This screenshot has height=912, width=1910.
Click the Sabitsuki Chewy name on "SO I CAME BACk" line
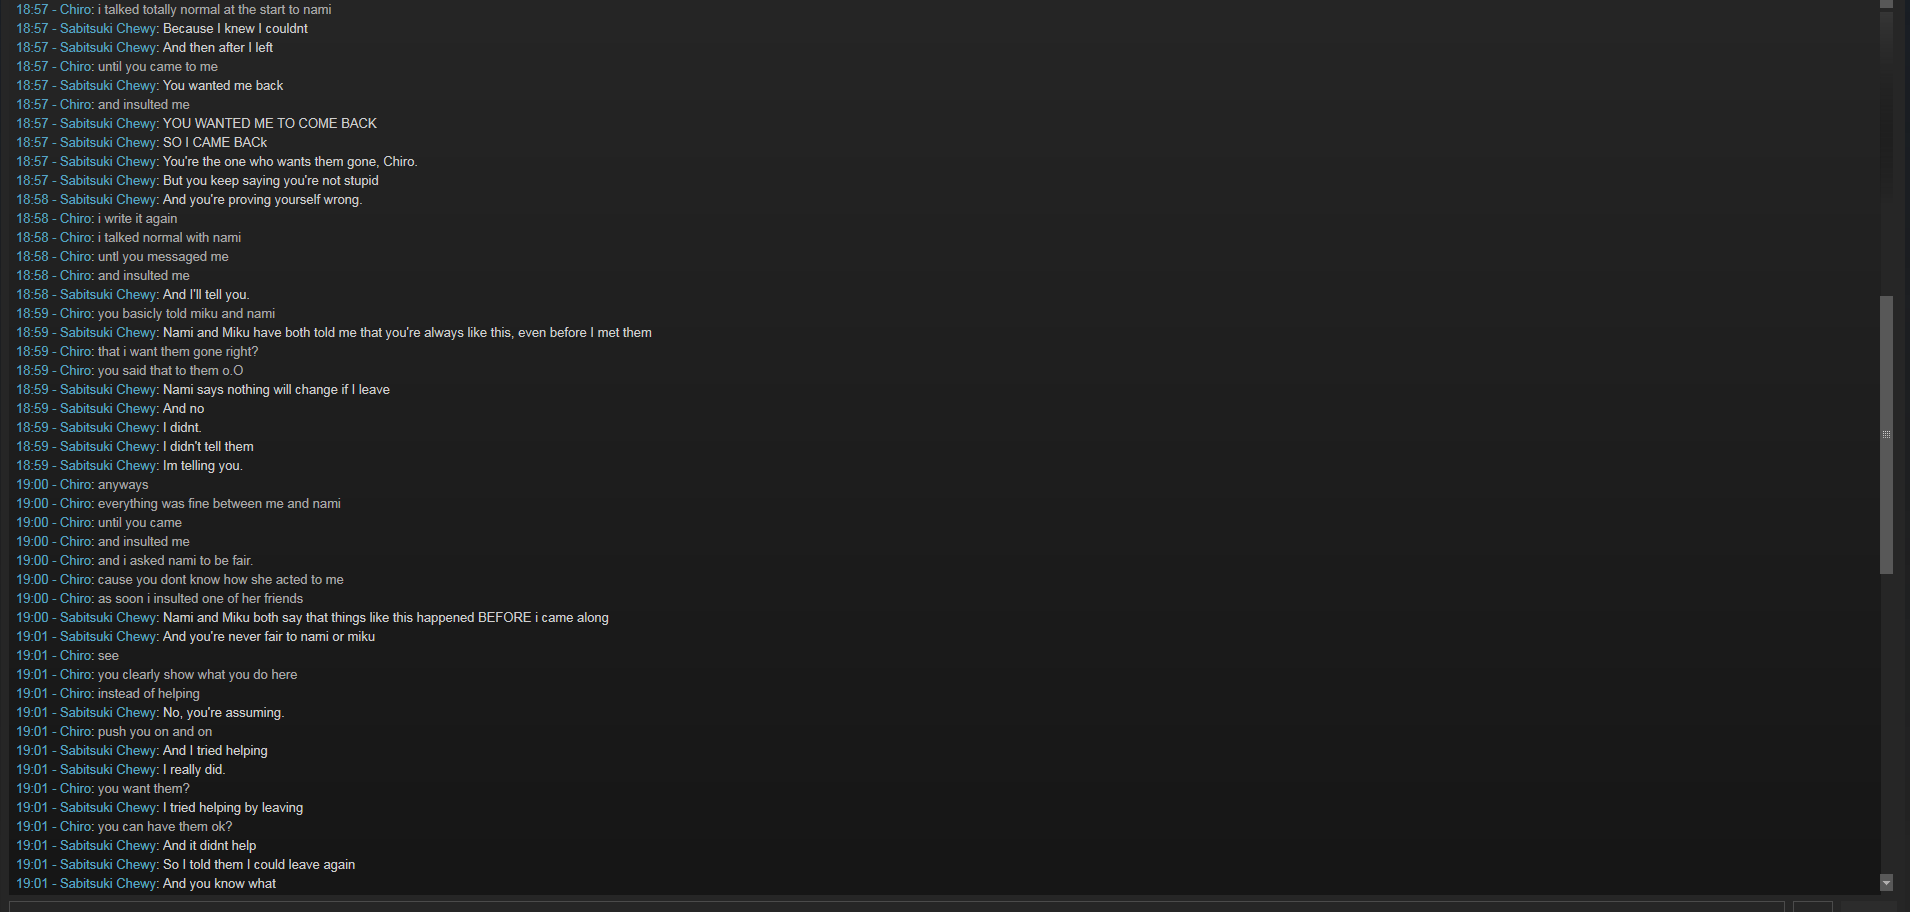pyautogui.click(x=108, y=142)
